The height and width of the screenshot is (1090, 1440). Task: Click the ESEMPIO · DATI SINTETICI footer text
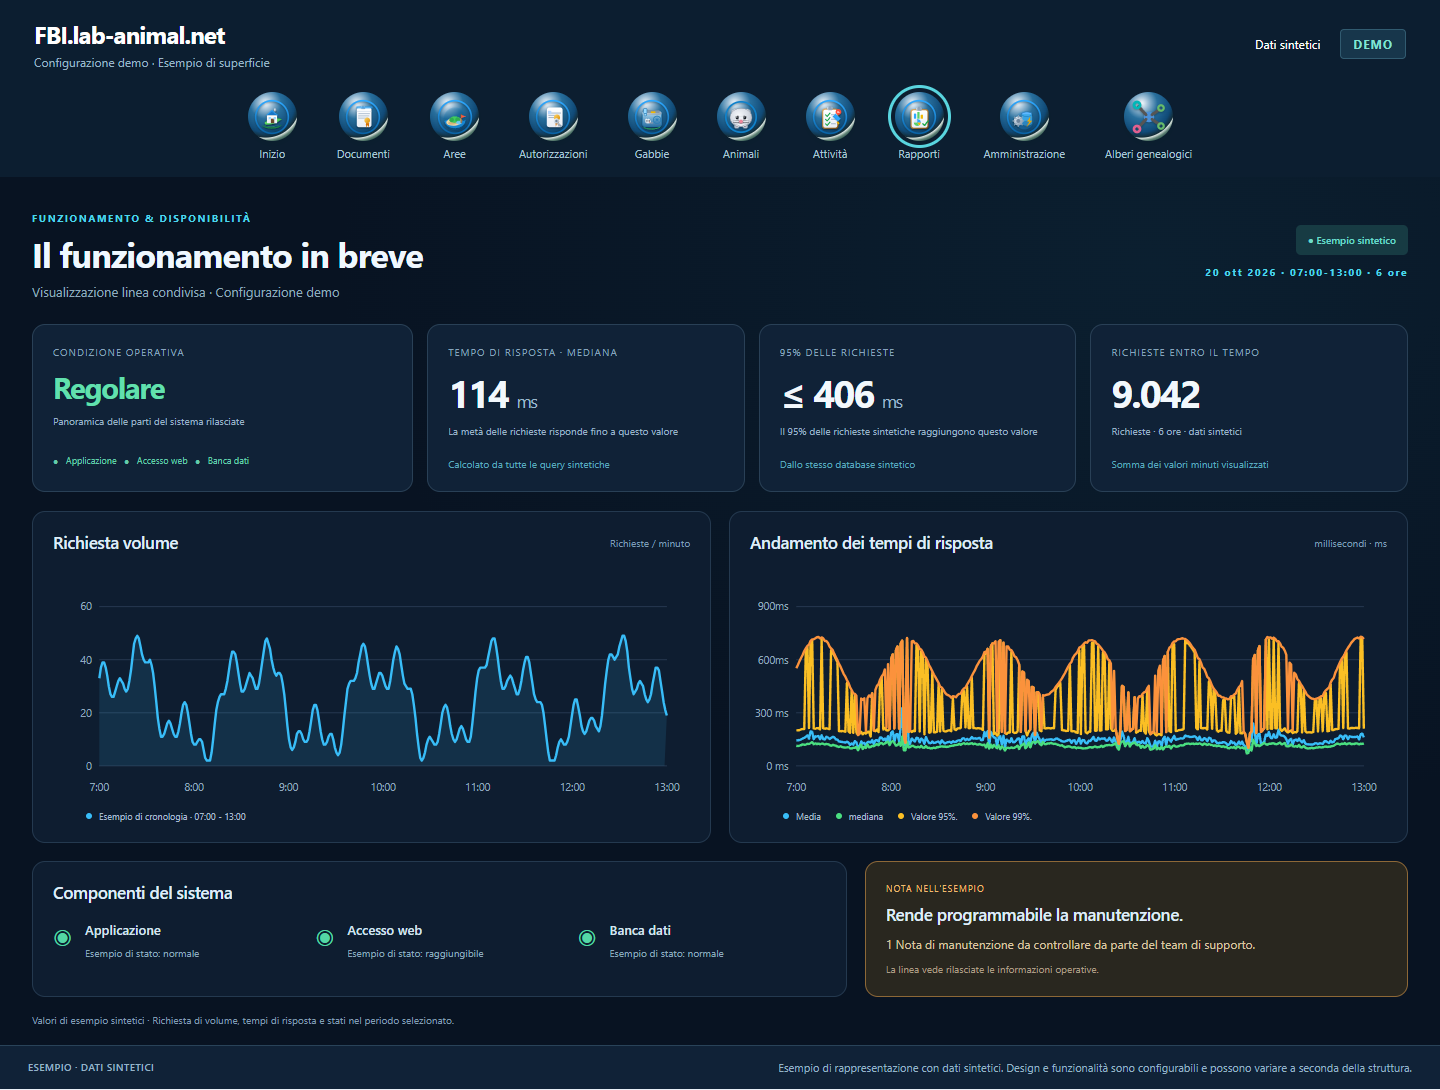tap(91, 1068)
